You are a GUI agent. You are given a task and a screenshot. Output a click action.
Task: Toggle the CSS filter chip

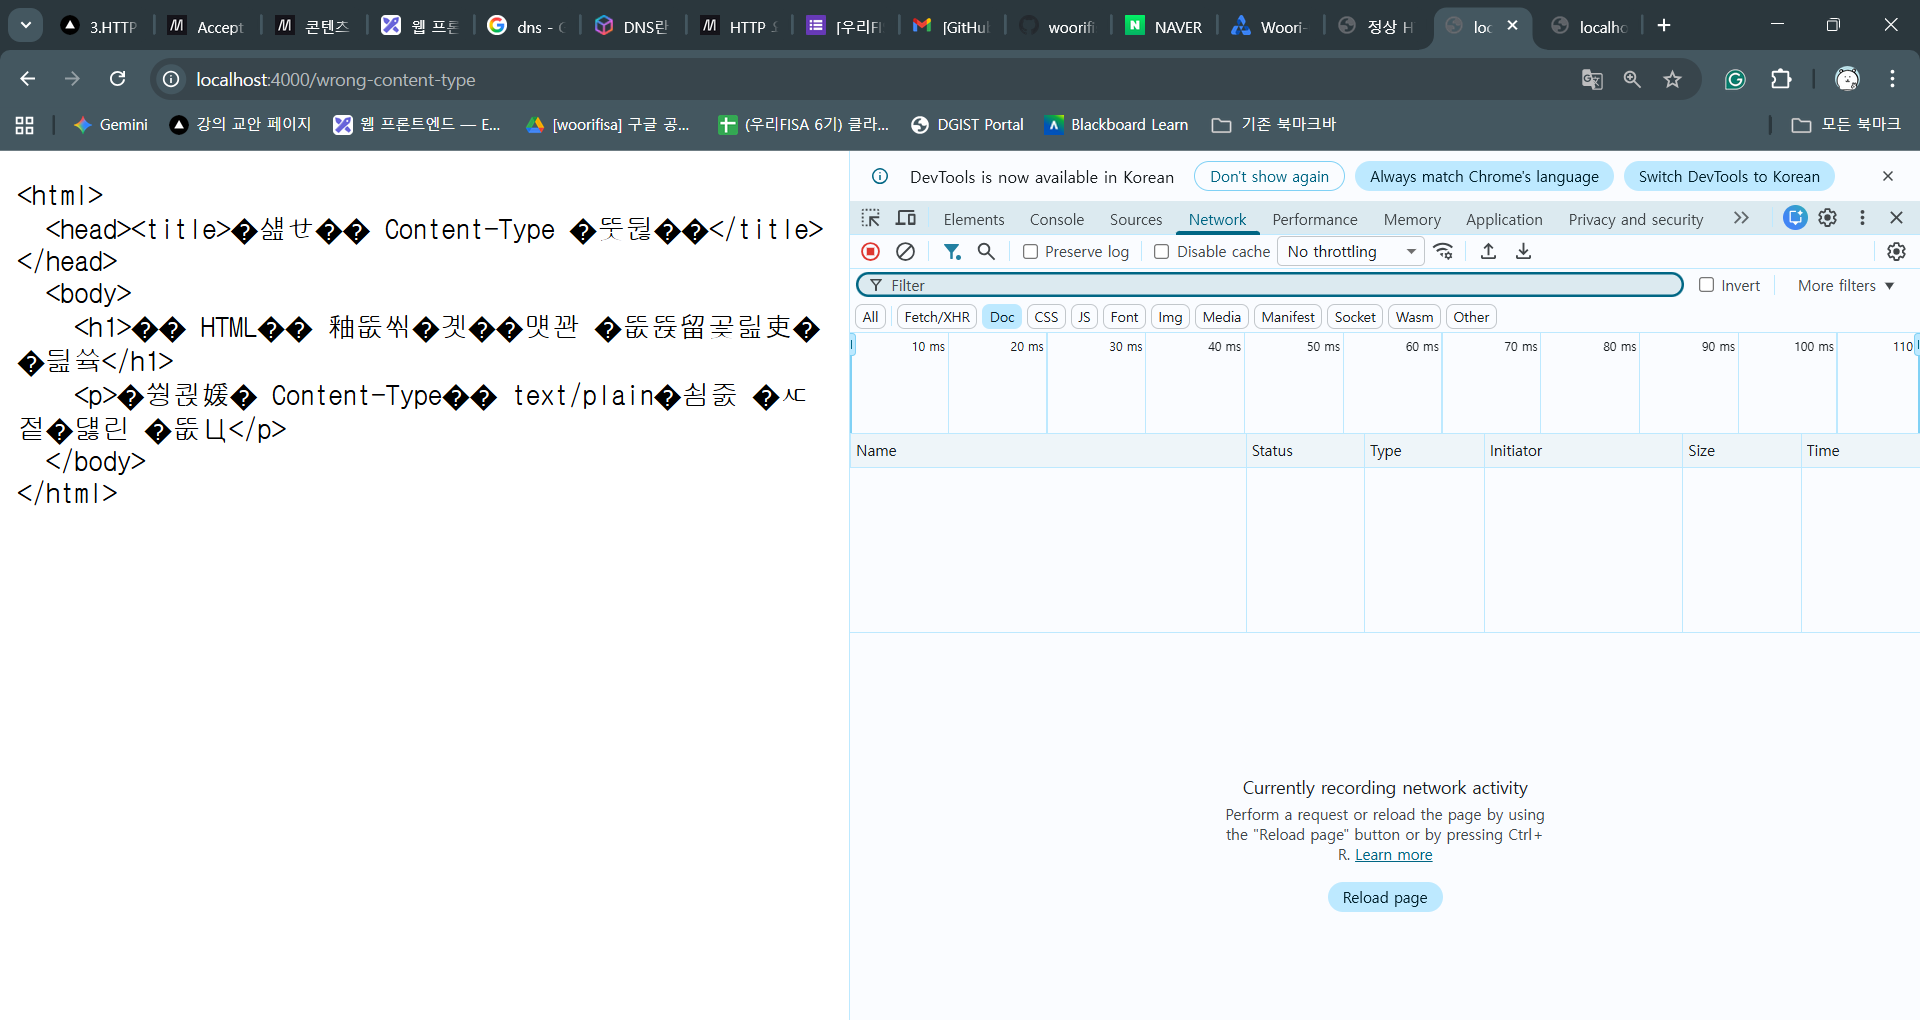coord(1046,317)
